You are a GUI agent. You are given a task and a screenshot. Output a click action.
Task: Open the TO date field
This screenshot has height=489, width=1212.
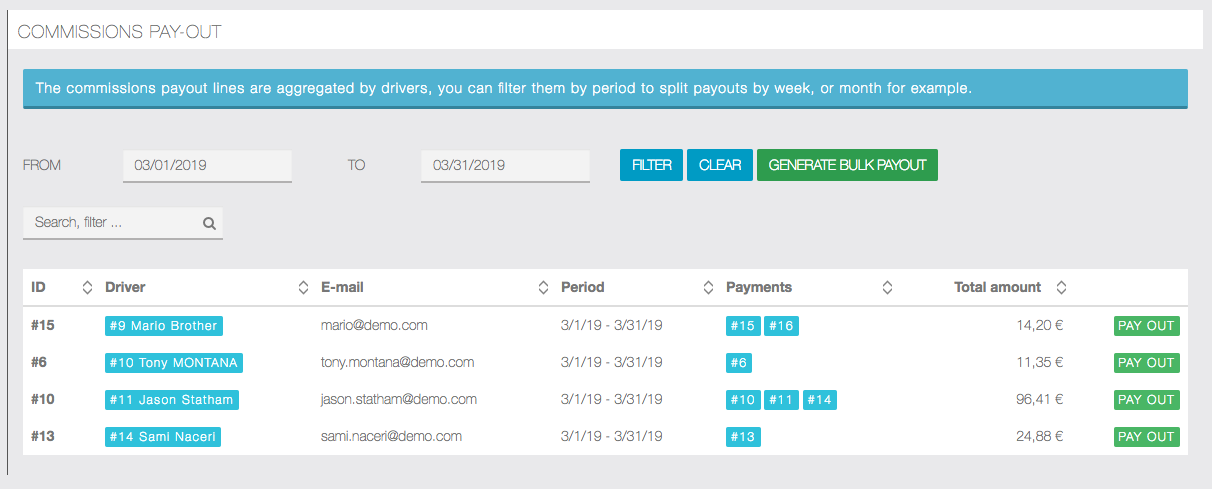(505, 166)
